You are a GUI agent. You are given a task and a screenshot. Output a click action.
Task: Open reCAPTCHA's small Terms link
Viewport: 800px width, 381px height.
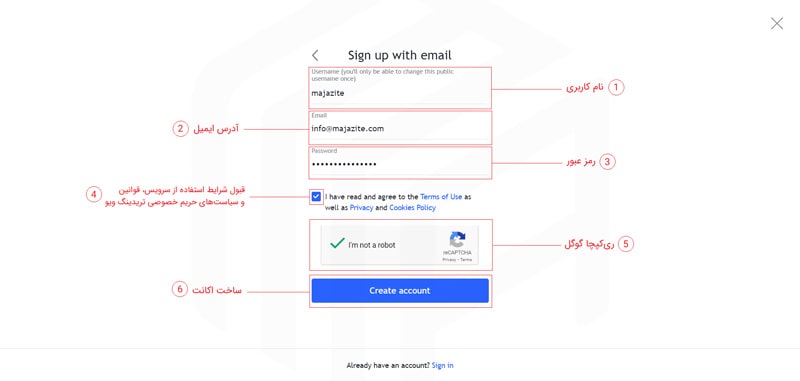466,260
